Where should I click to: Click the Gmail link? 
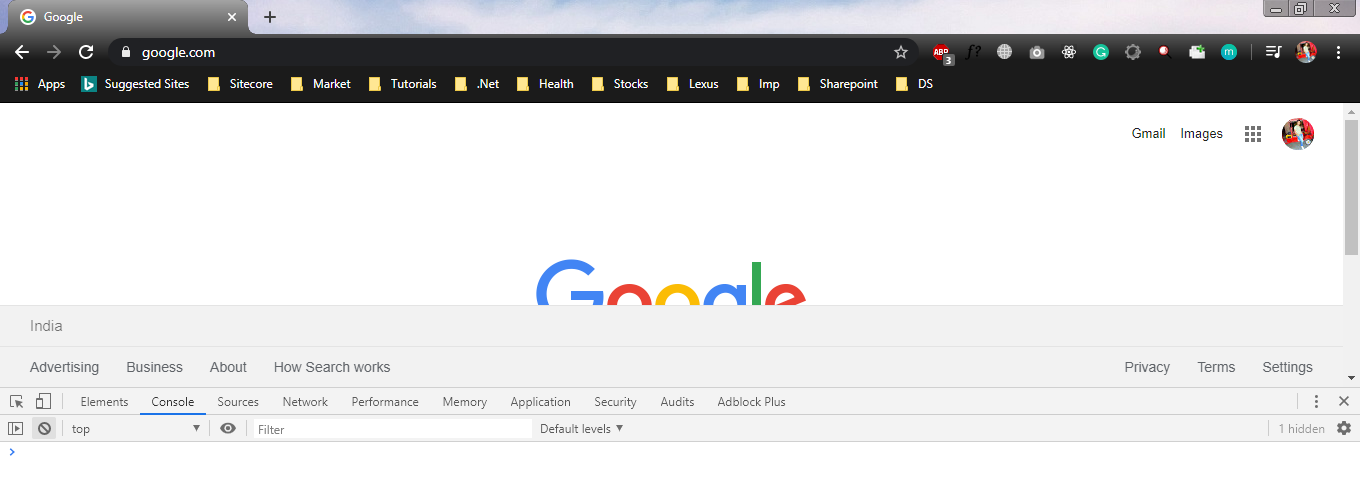[x=1148, y=133]
